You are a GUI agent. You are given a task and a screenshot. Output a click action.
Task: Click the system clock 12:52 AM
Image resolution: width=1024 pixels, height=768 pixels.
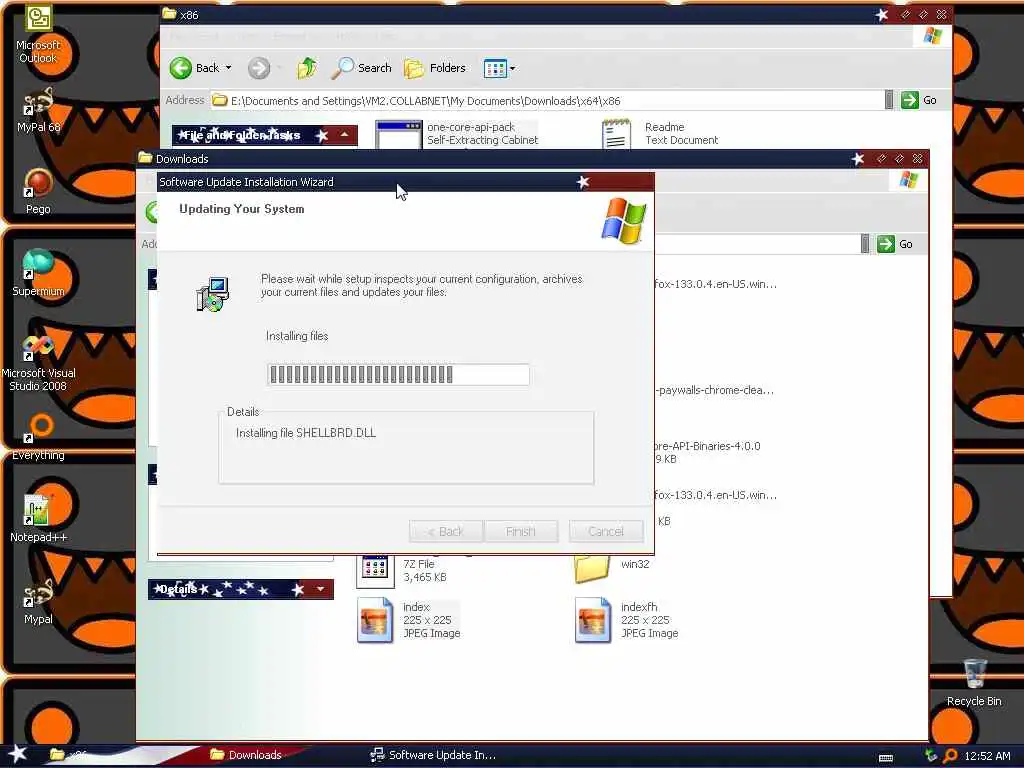(987, 756)
